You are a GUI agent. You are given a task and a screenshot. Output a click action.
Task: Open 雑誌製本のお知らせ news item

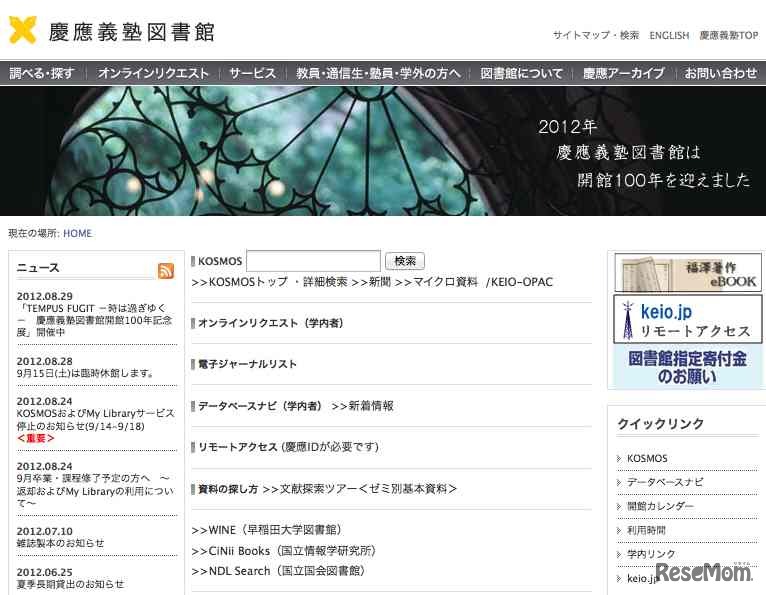[x=60, y=543]
